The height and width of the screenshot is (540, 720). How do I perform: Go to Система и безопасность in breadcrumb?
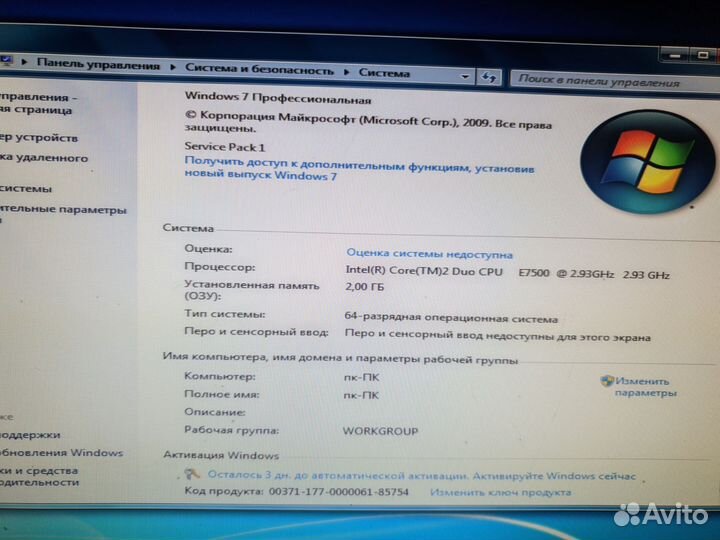pyautogui.click(x=259, y=69)
